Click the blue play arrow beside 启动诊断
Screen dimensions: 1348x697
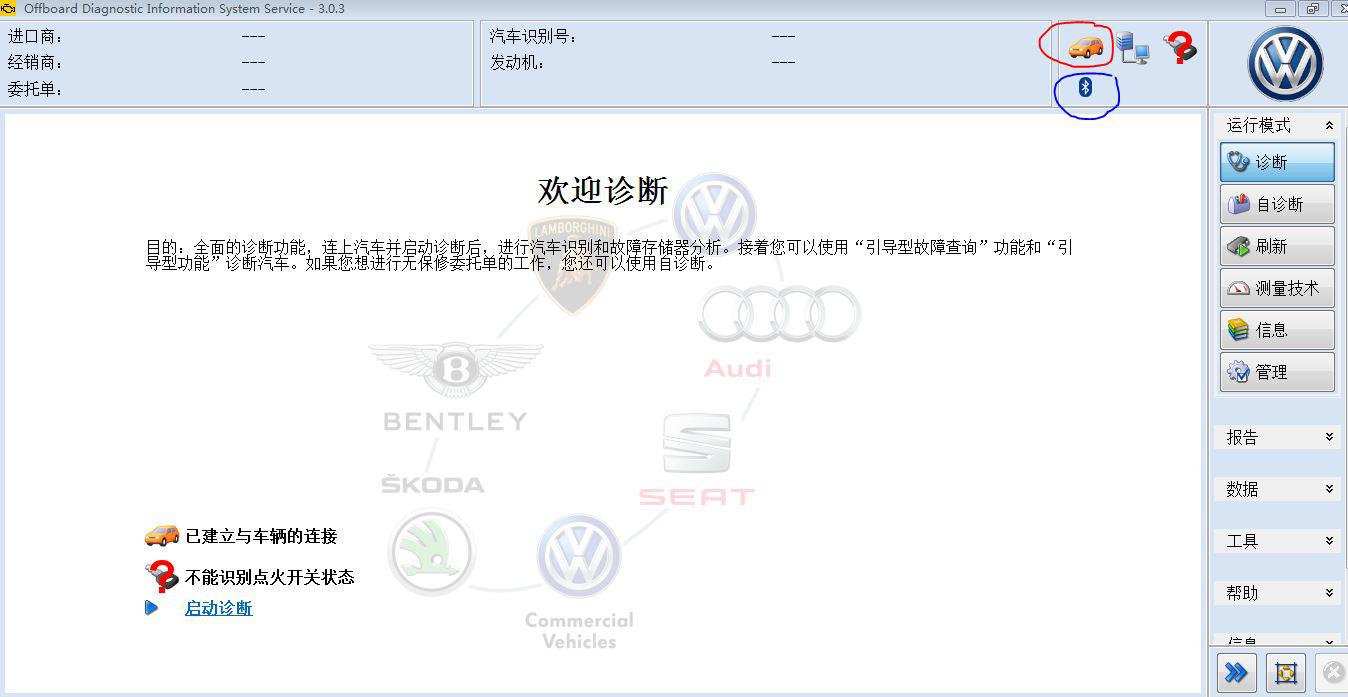coord(151,607)
